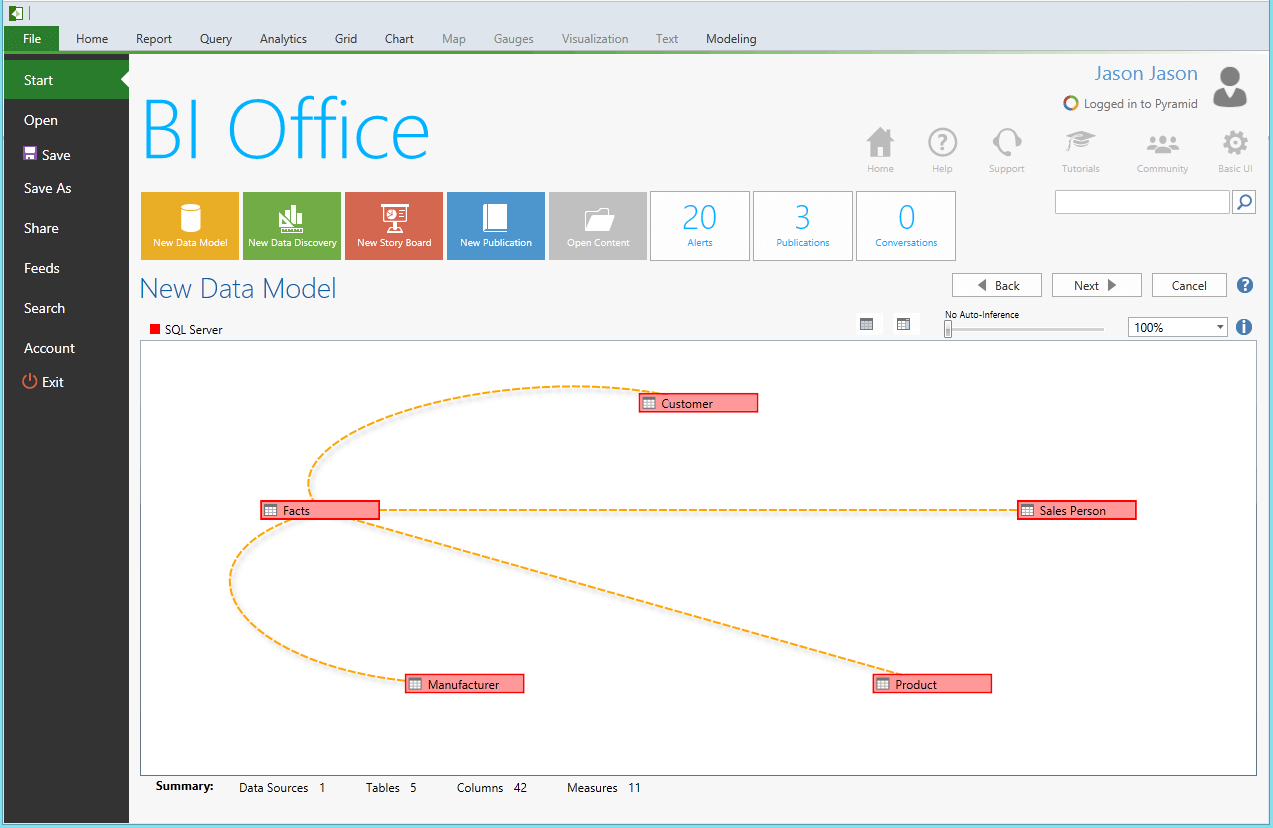Image resolution: width=1273 pixels, height=828 pixels.
Task: Select the Manufacturer table node
Action: (465, 684)
